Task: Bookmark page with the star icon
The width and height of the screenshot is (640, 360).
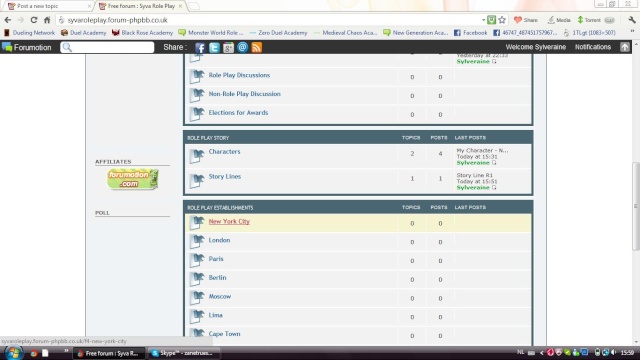Action: pyautogui.click(x=502, y=20)
